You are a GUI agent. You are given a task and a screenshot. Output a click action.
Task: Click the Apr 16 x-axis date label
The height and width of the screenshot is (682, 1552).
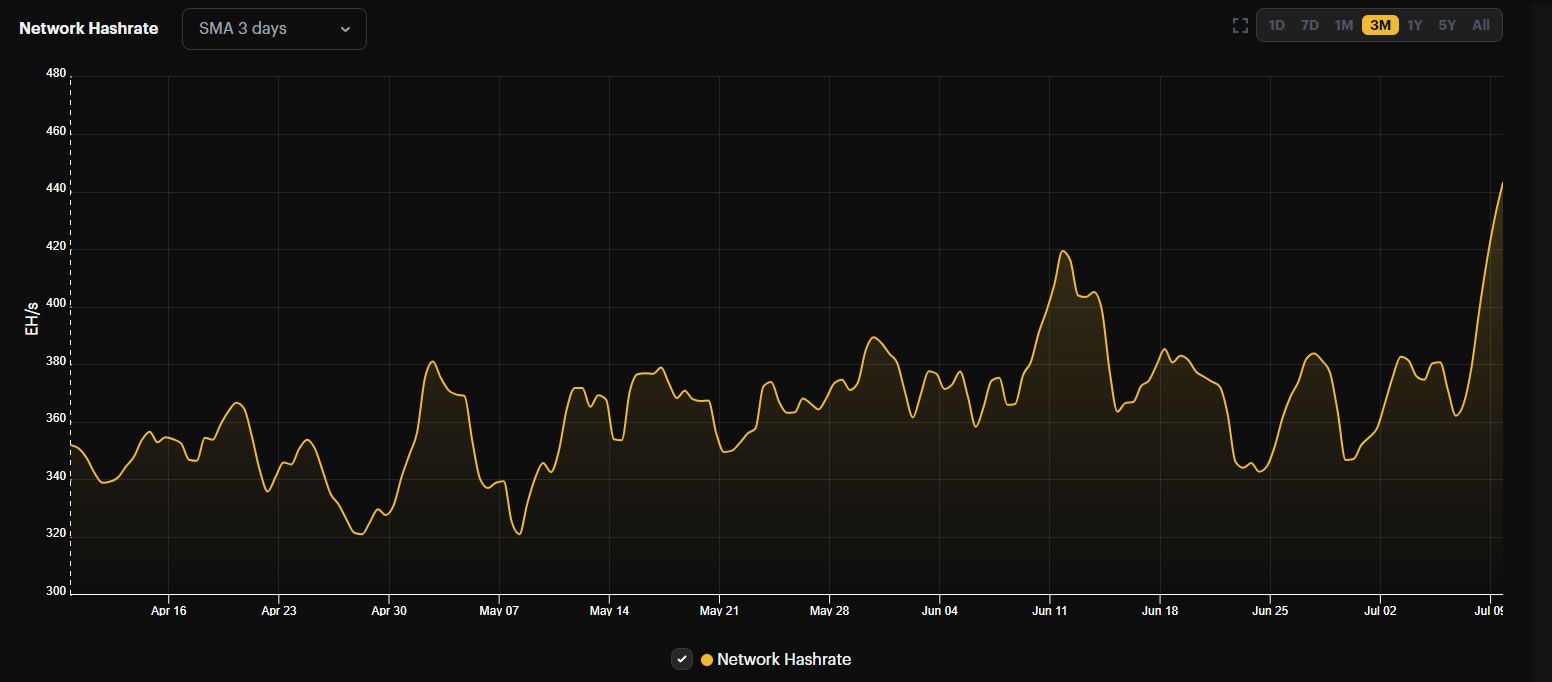(x=168, y=611)
